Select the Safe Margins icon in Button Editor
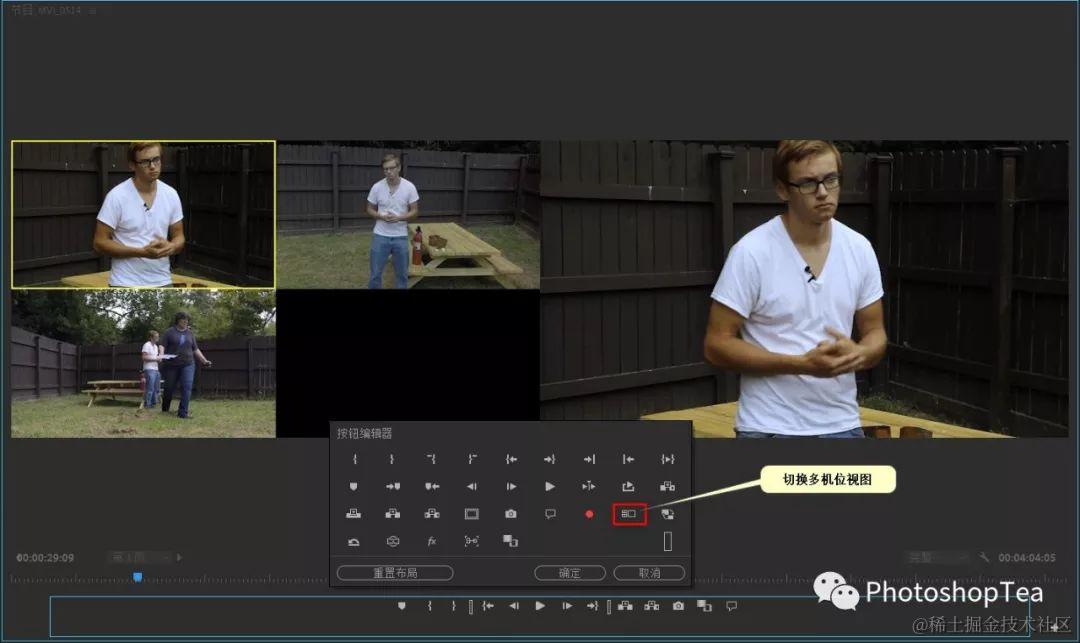 click(x=471, y=514)
